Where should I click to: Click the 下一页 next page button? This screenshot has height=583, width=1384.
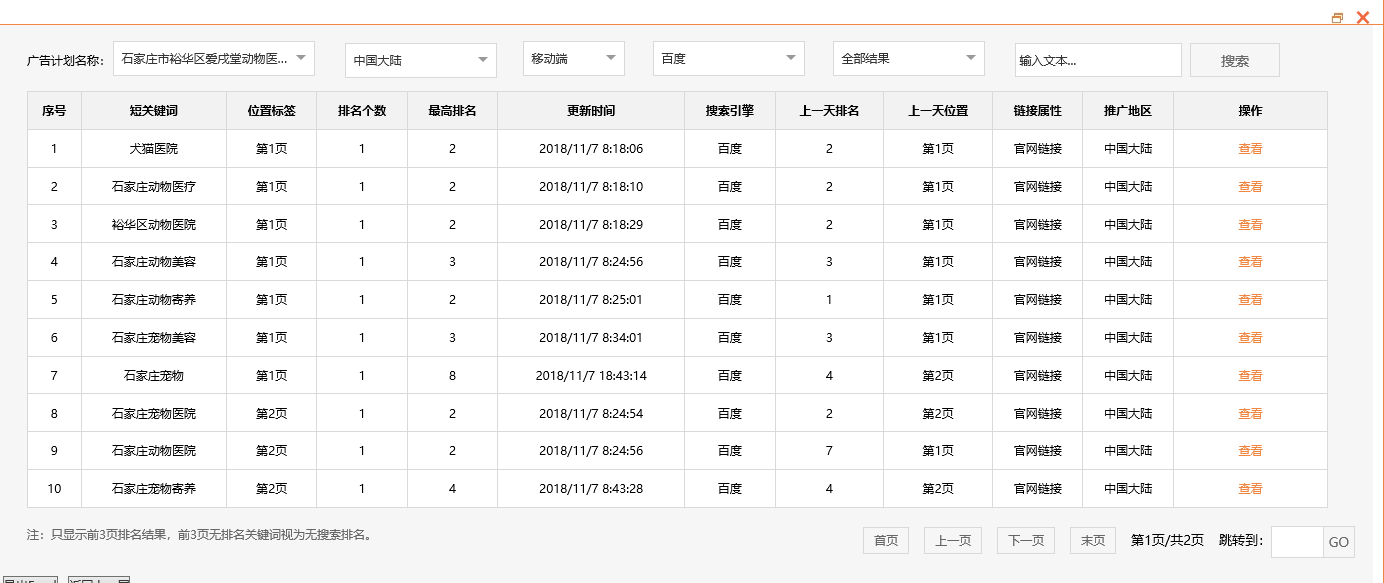click(x=1024, y=539)
